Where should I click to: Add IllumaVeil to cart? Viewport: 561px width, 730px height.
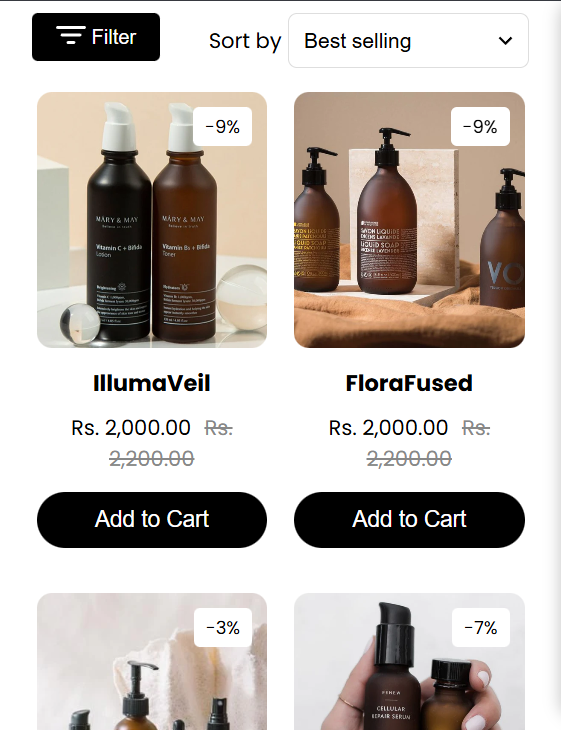[152, 520]
